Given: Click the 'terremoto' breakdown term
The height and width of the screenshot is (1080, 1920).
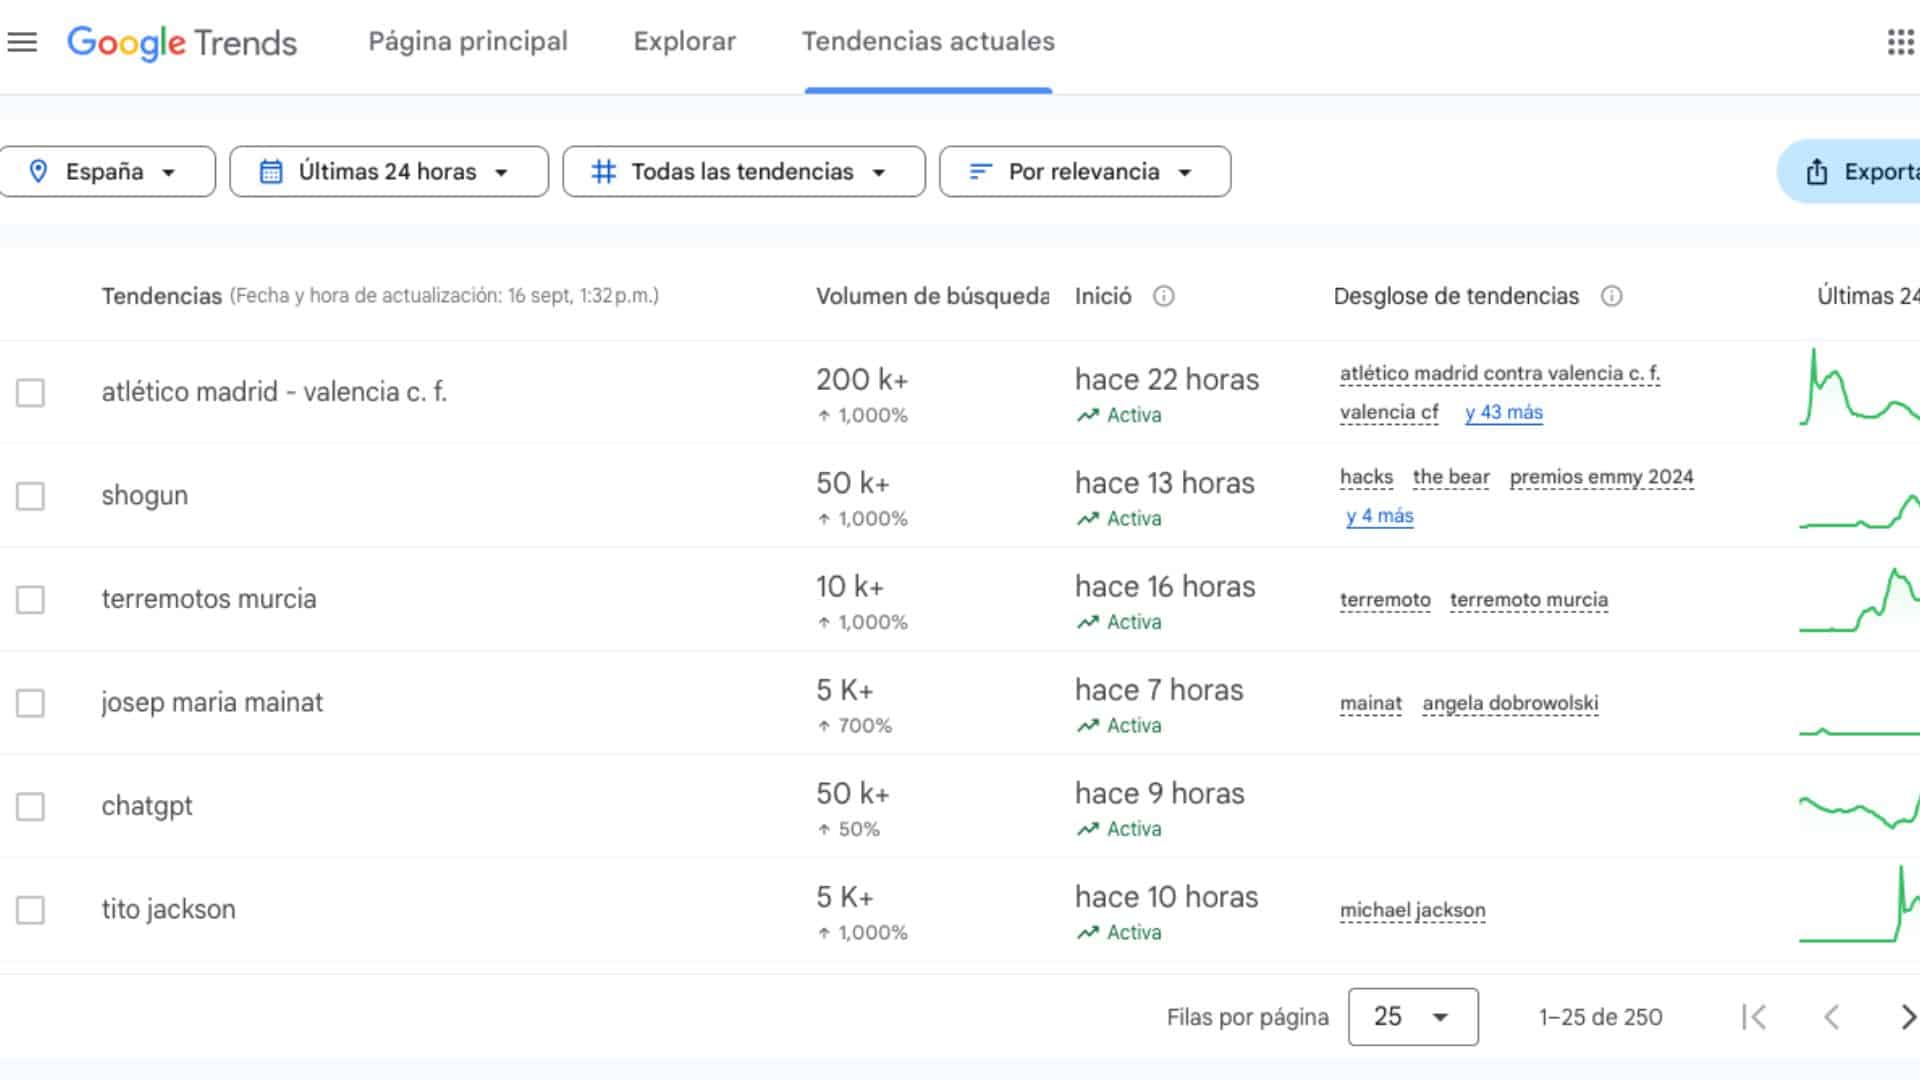Looking at the screenshot, I should (x=1385, y=600).
